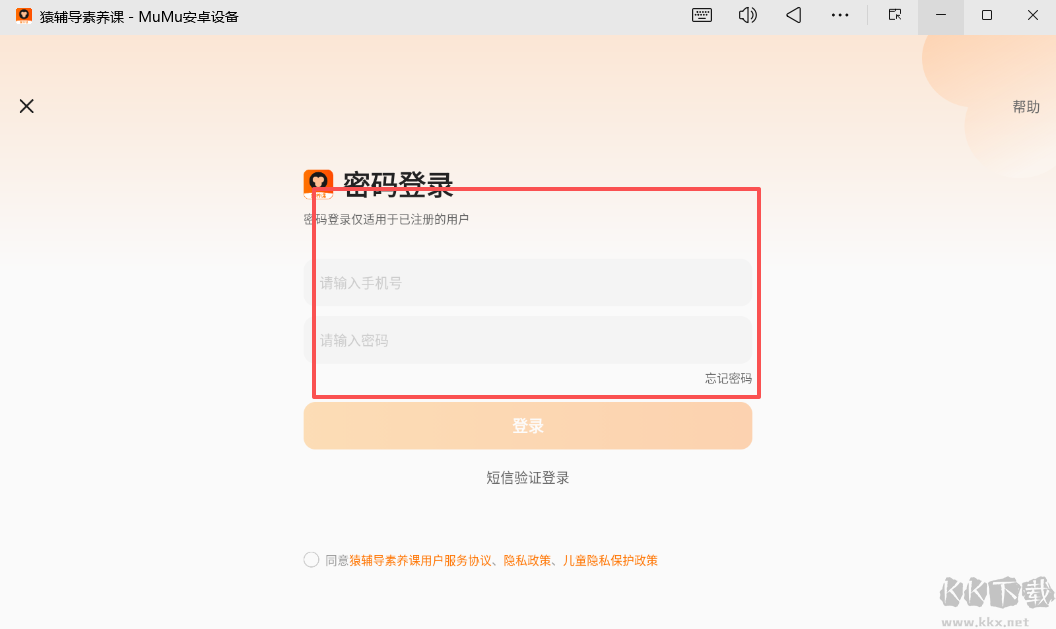Image resolution: width=1056 pixels, height=629 pixels.
Task: Click the window pop-out icon in title bar
Action: [x=894, y=15]
